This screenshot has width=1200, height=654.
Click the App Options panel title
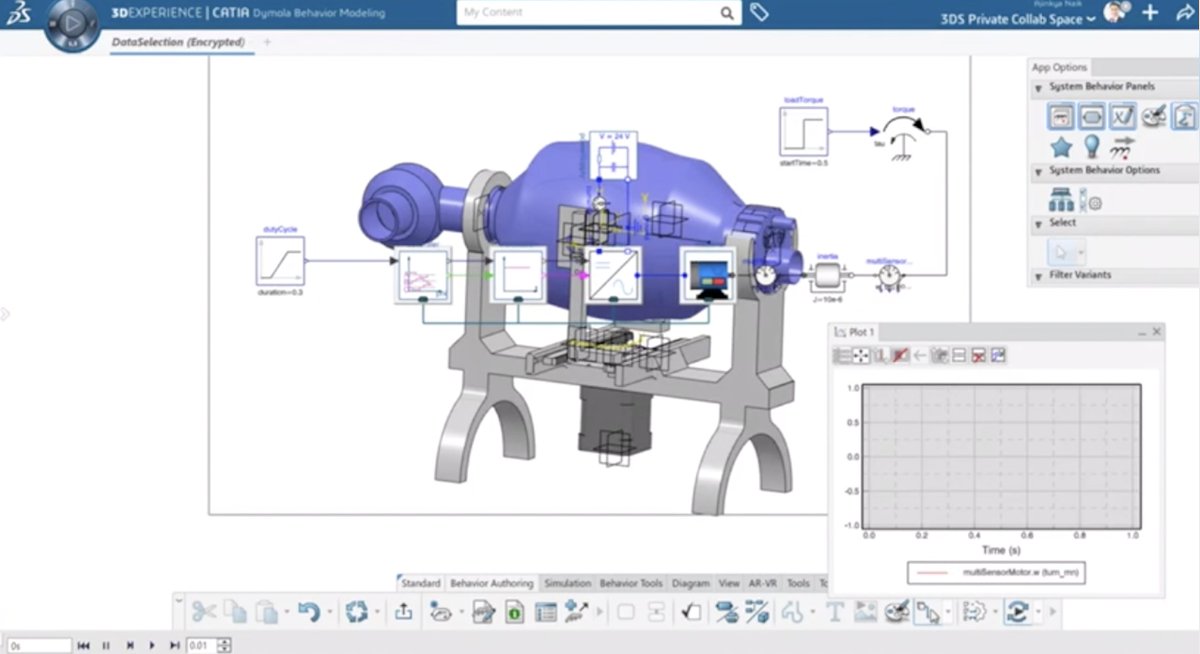(x=1059, y=68)
